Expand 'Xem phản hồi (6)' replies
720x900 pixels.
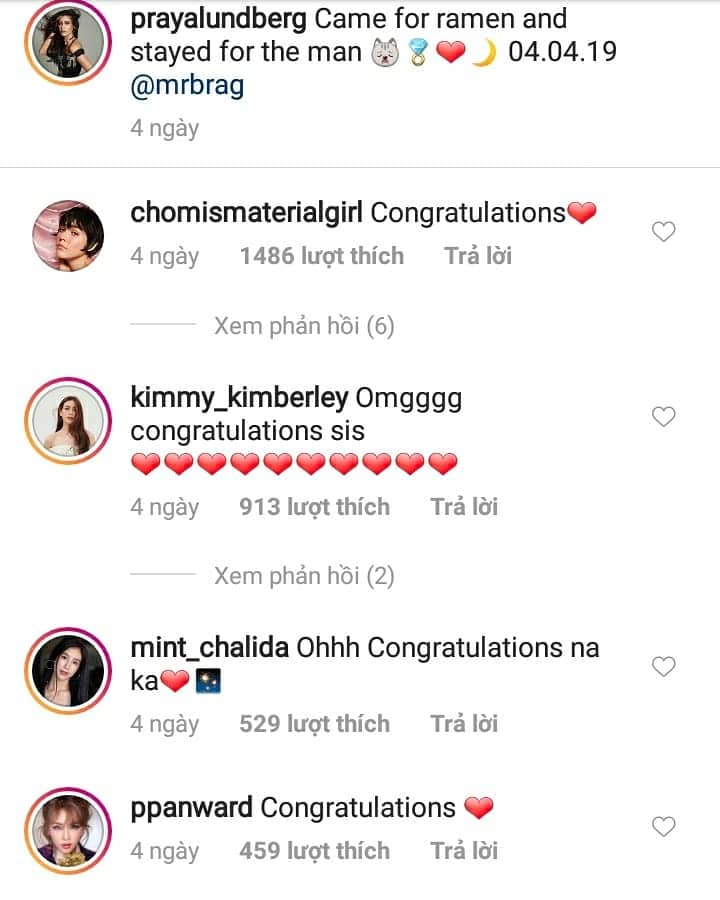pos(304,326)
